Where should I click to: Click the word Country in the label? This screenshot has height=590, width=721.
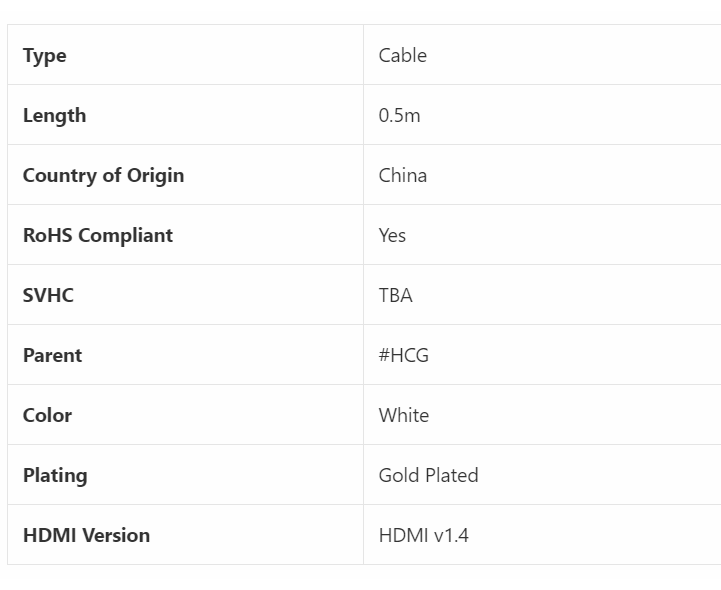(59, 175)
